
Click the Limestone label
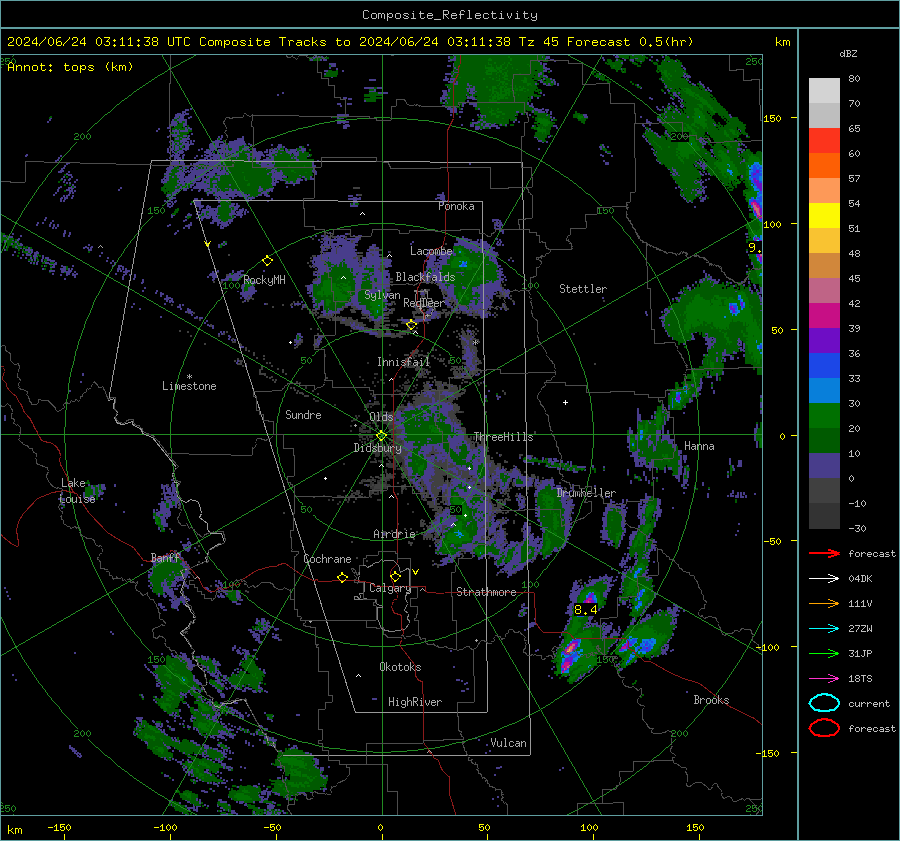(x=189, y=386)
